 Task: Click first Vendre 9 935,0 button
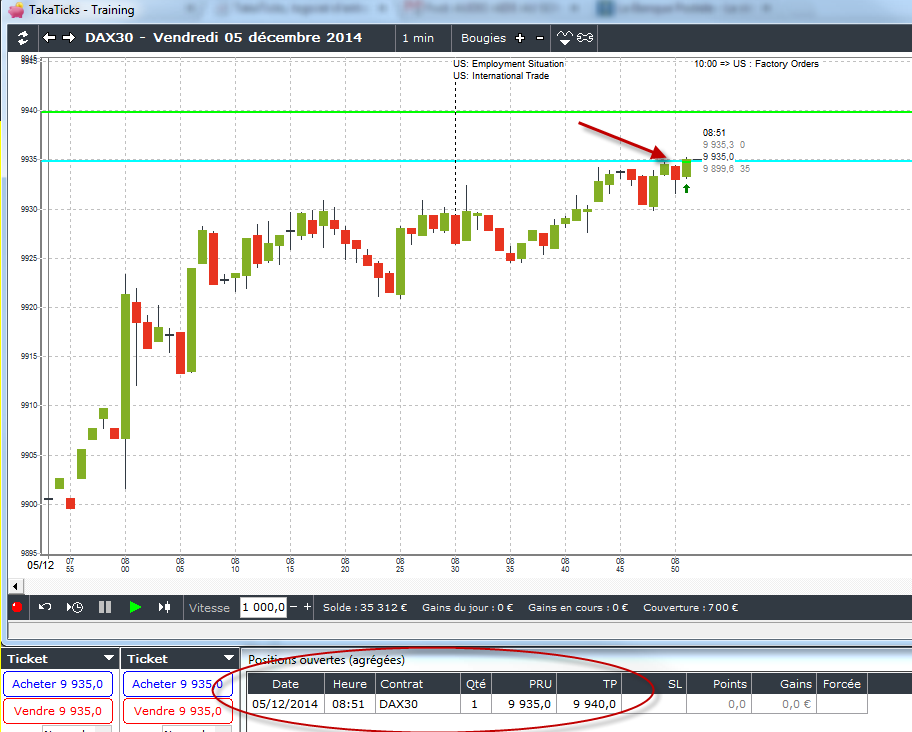coord(58,710)
